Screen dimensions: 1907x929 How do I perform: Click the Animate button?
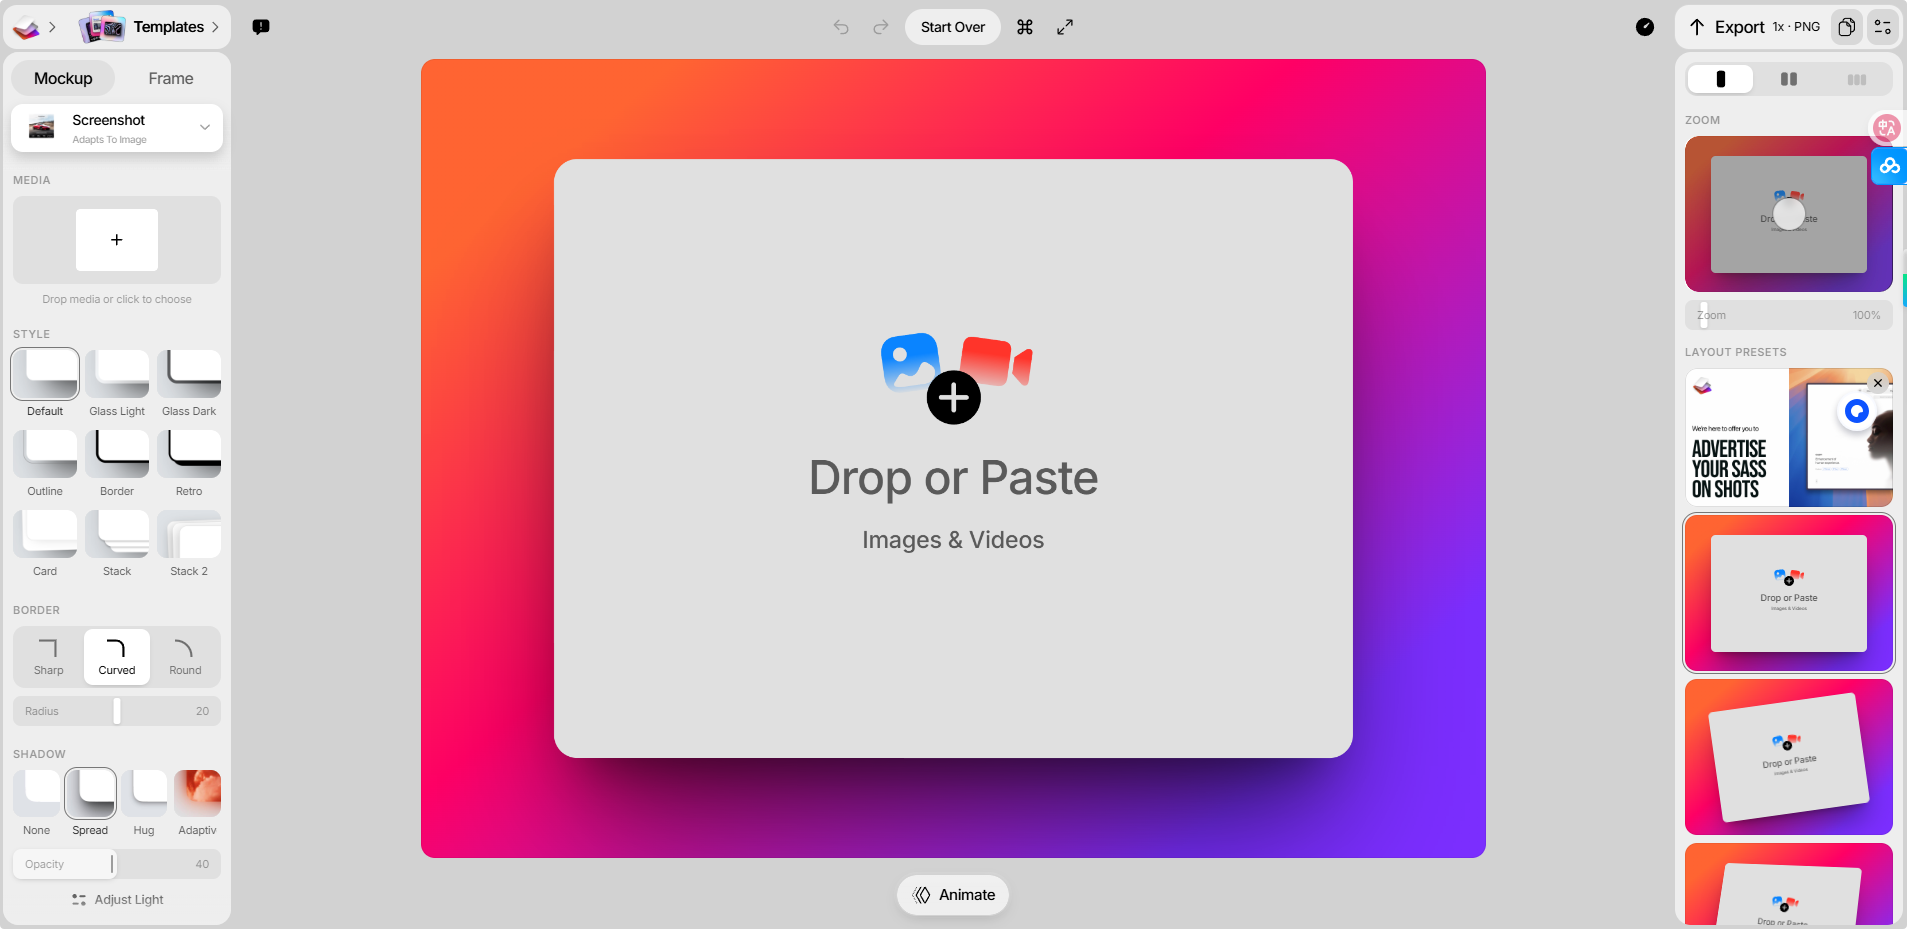tap(953, 895)
